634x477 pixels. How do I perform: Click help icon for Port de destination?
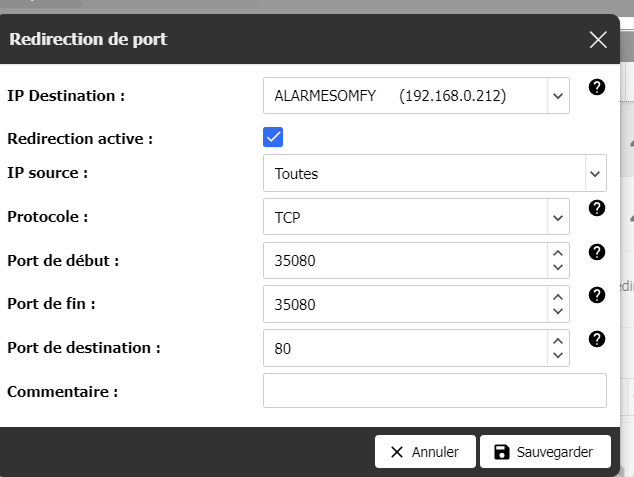(x=597, y=339)
